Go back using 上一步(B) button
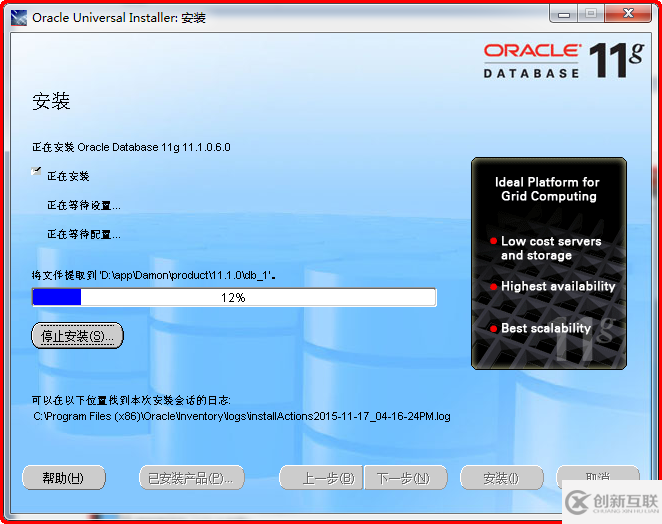Viewport: 662px width, 524px height. point(321,478)
